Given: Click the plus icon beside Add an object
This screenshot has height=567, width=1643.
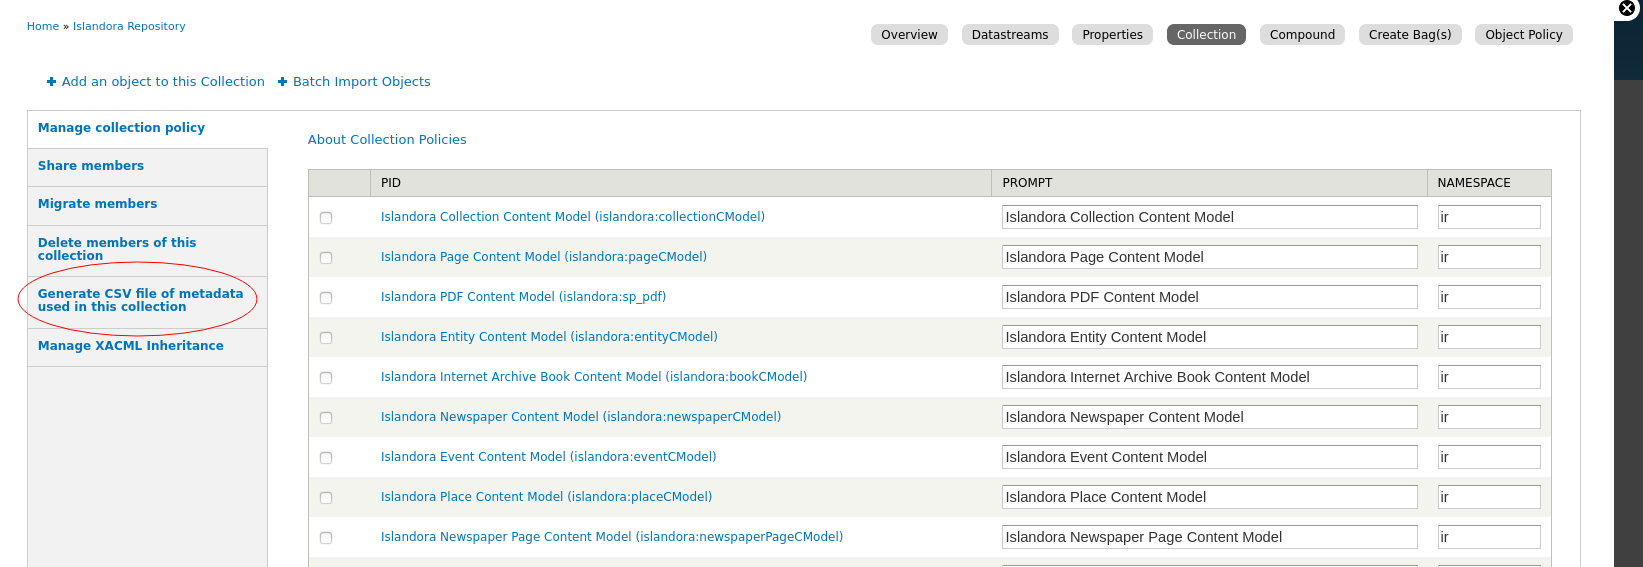Looking at the screenshot, I should point(51,82).
